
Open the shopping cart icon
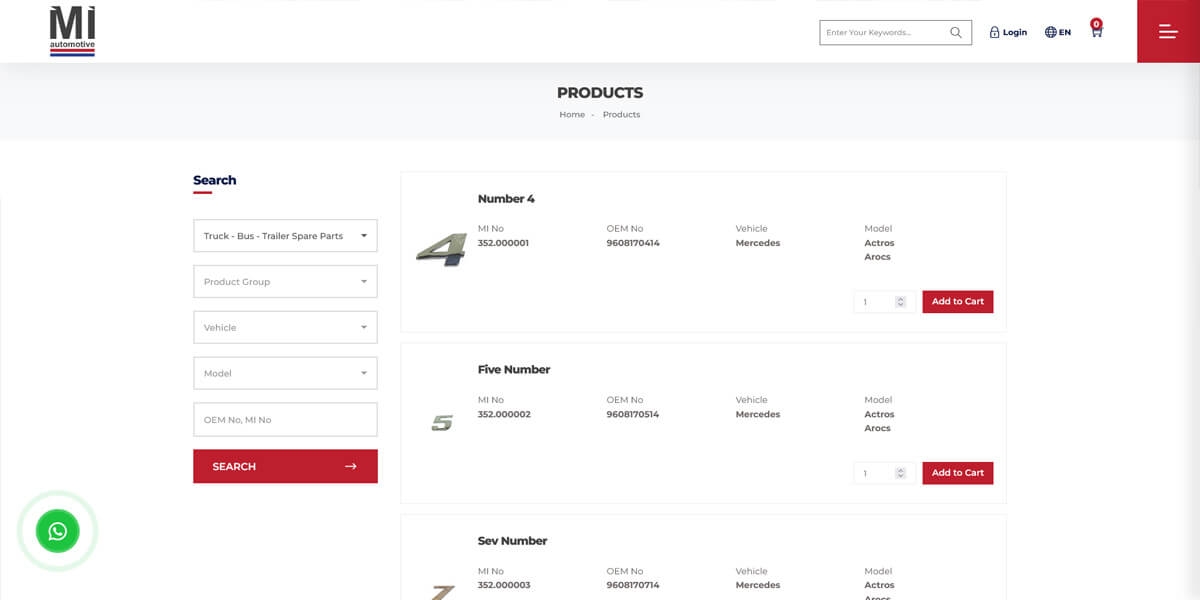pos(1096,31)
